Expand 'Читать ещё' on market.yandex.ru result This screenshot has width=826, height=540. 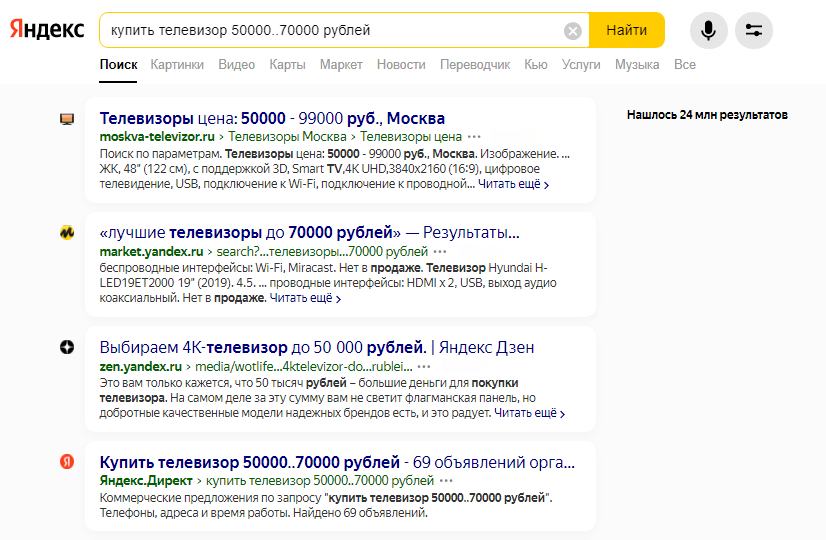point(306,298)
